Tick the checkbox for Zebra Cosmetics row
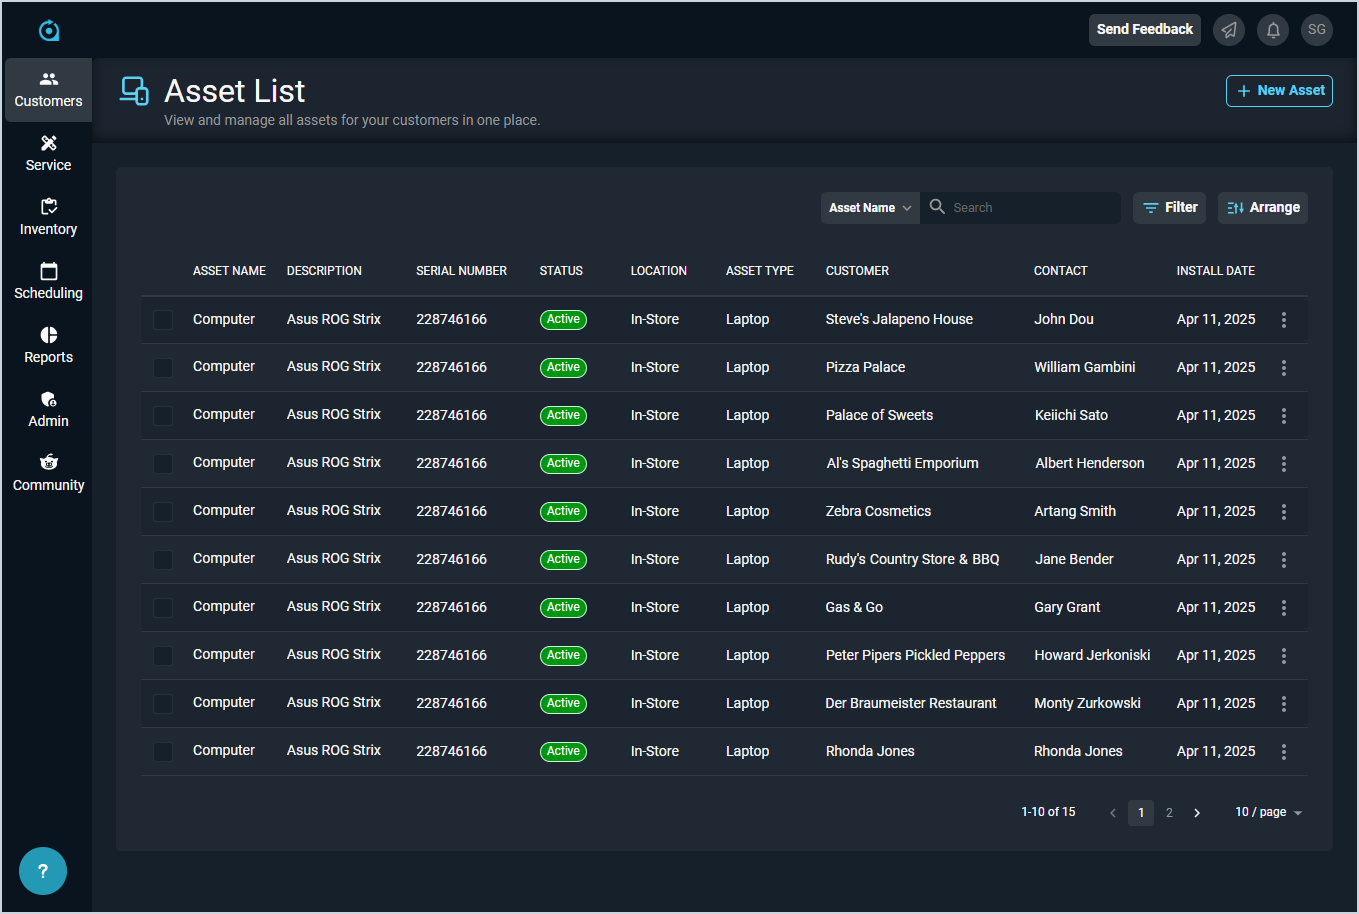Viewport: 1359px width, 914px height. pos(163,512)
